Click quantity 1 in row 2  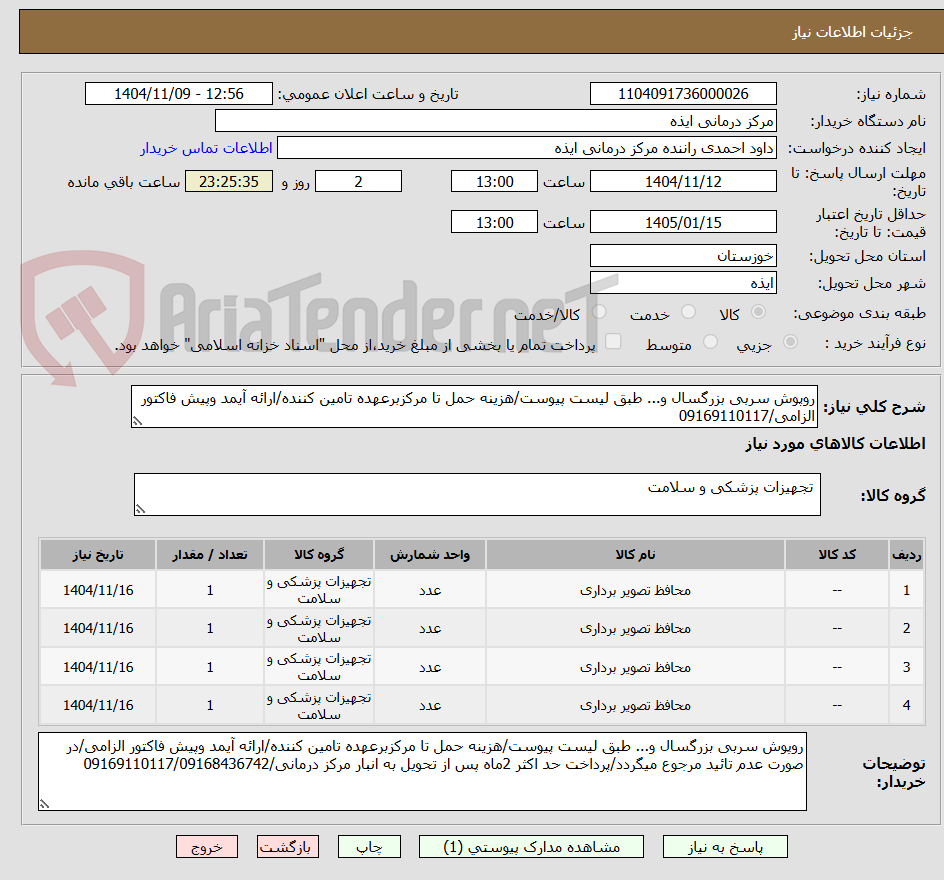210,628
